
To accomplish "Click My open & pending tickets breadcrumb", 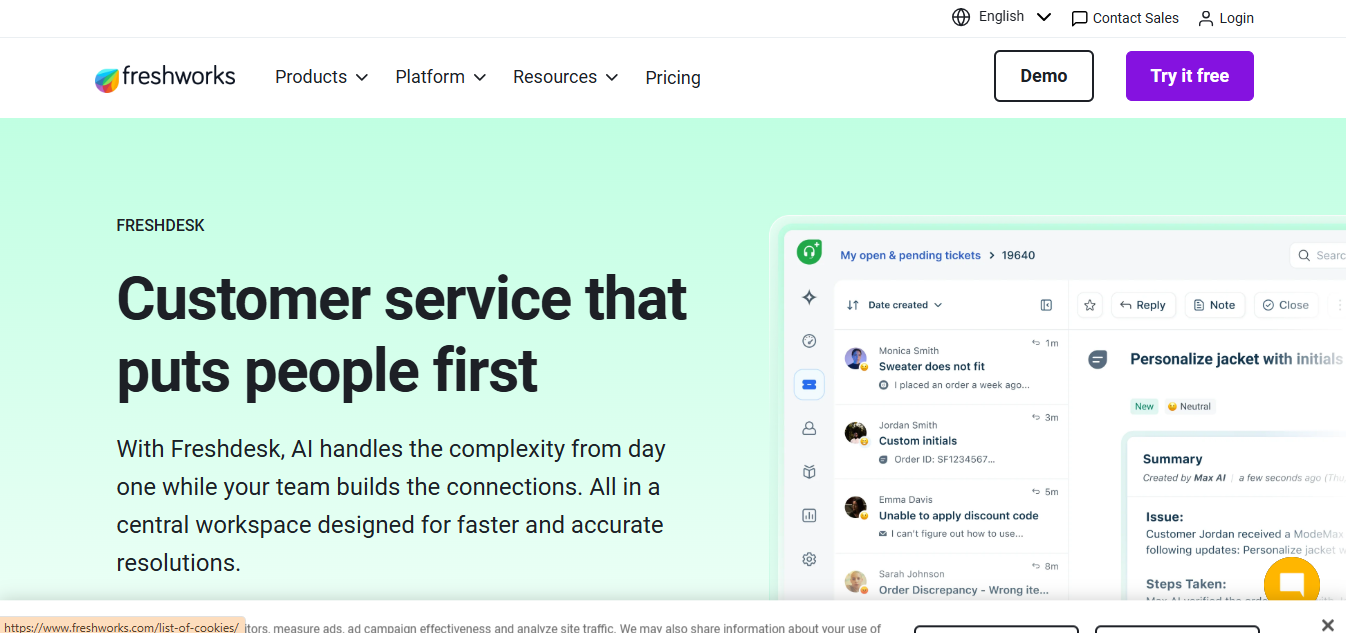I will tap(910, 255).
